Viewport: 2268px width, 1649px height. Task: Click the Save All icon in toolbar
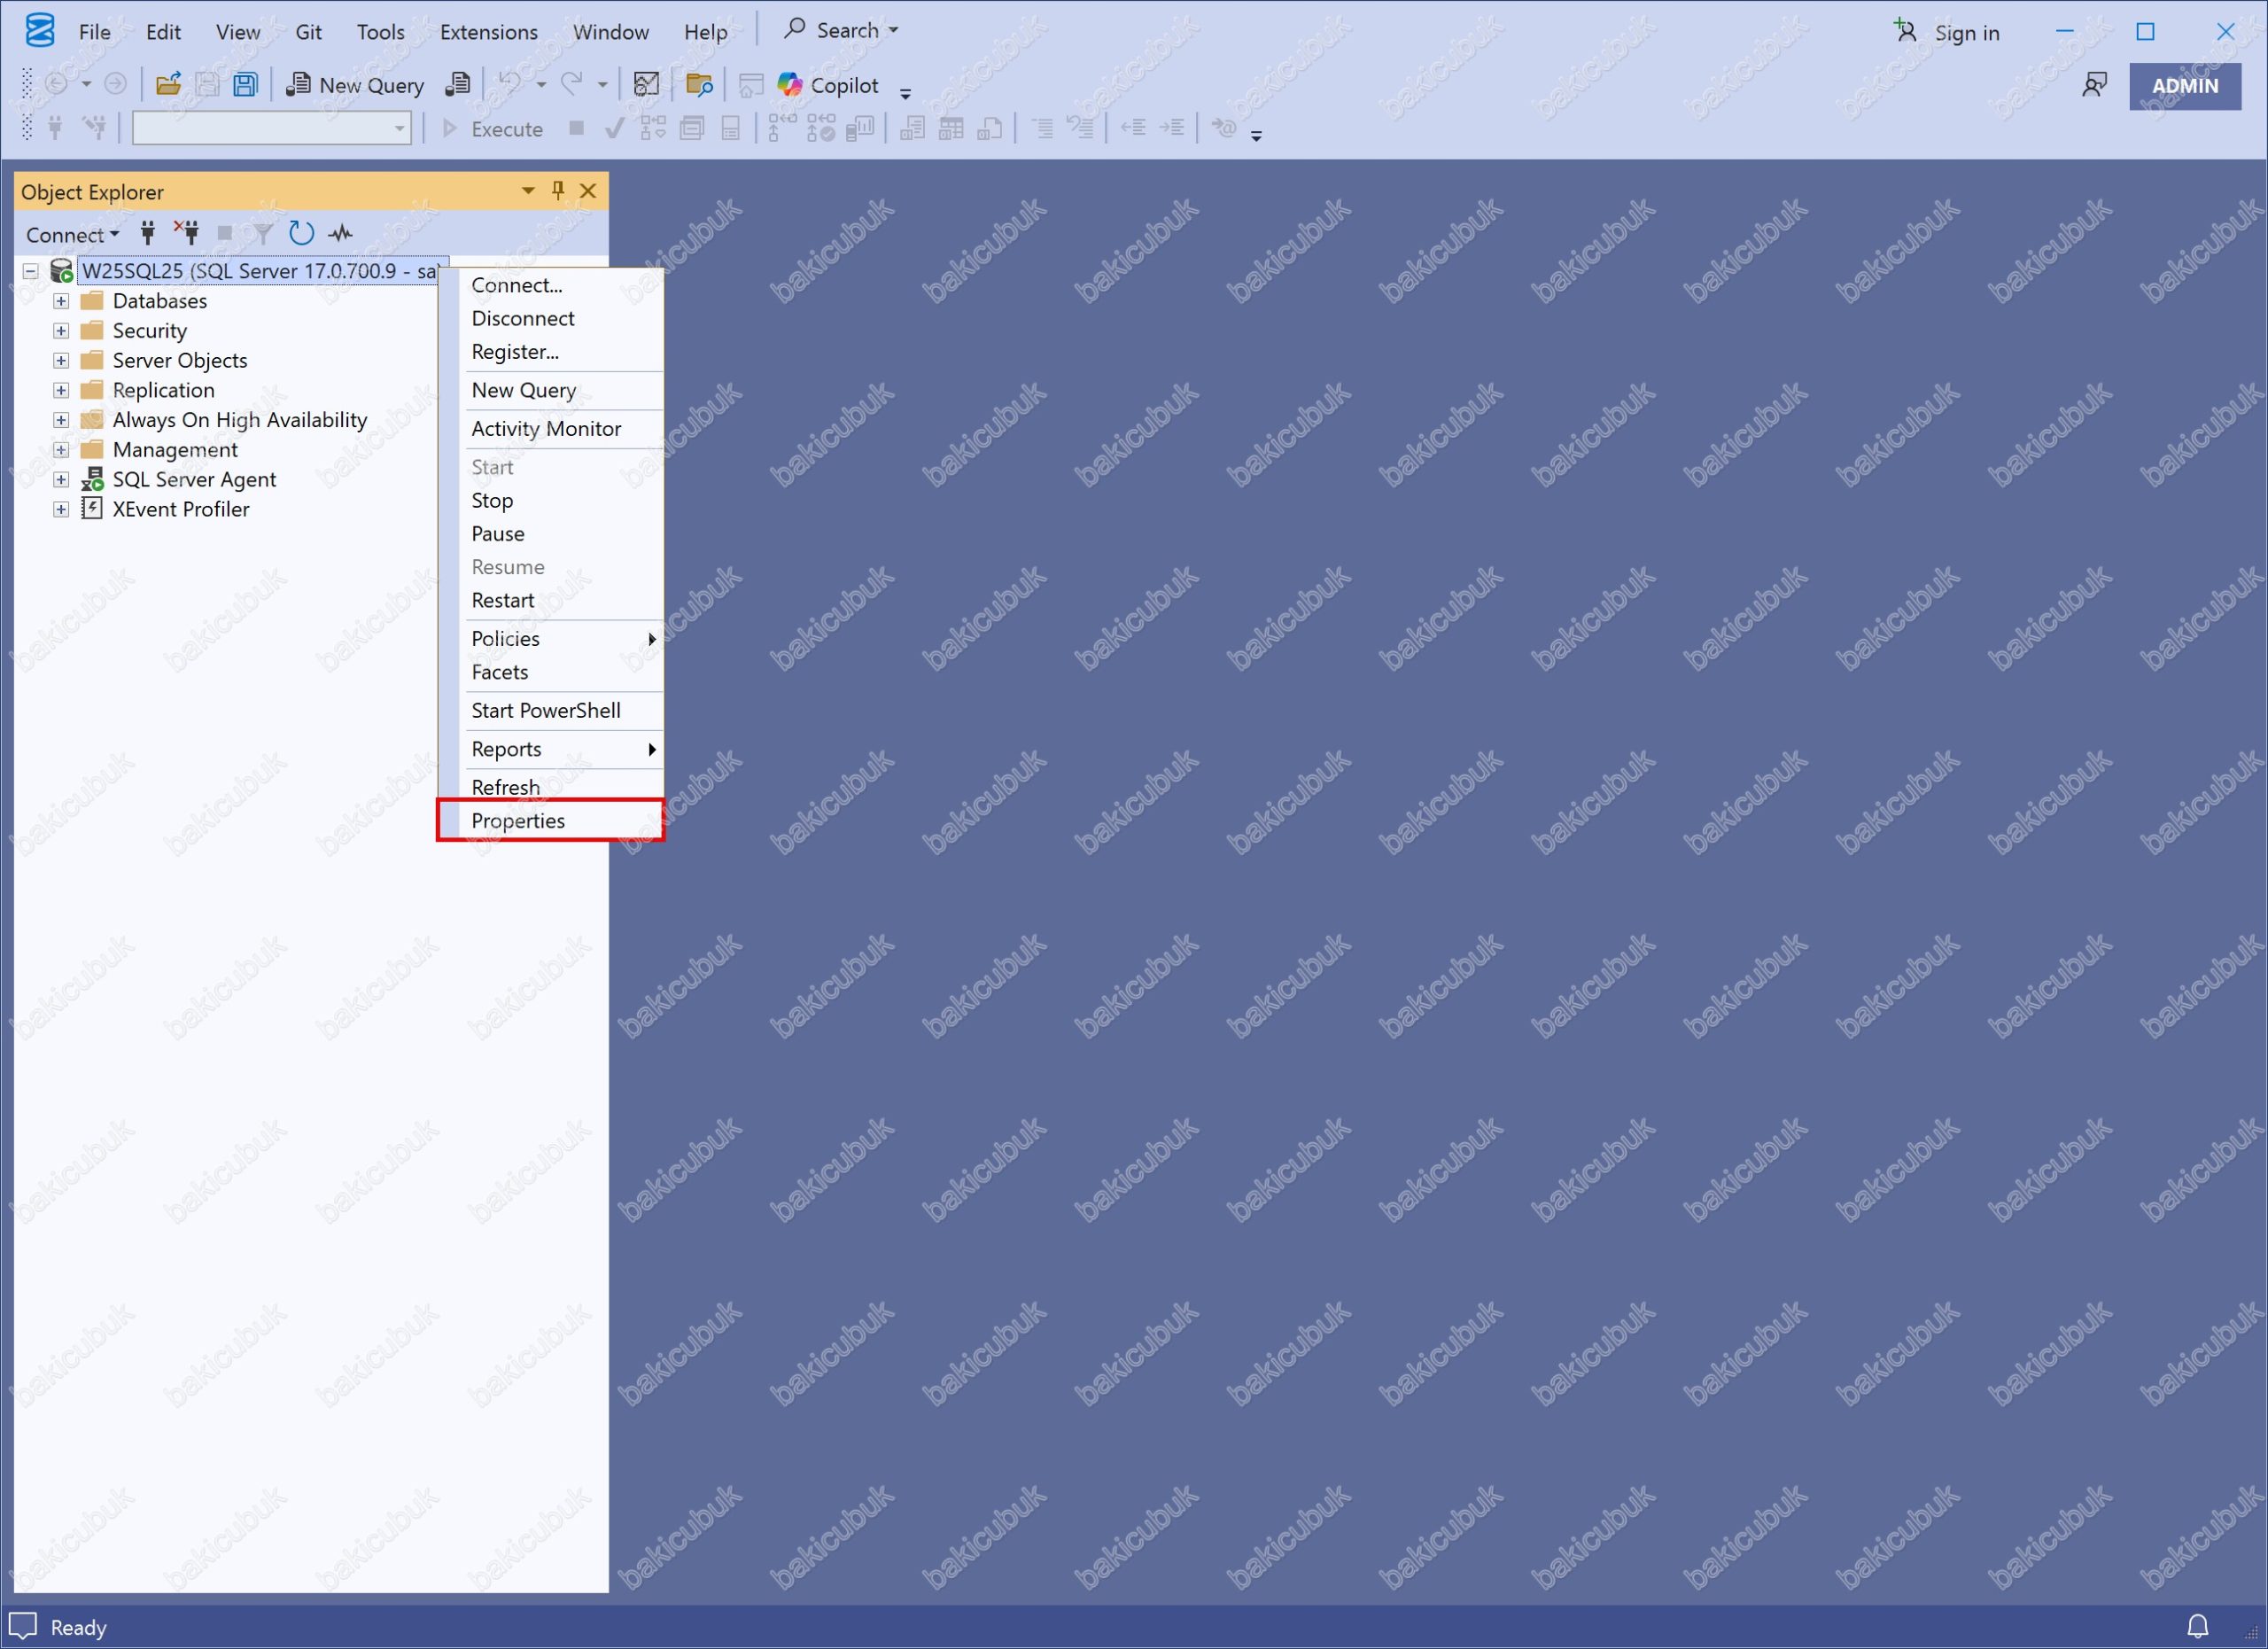click(245, 85)
